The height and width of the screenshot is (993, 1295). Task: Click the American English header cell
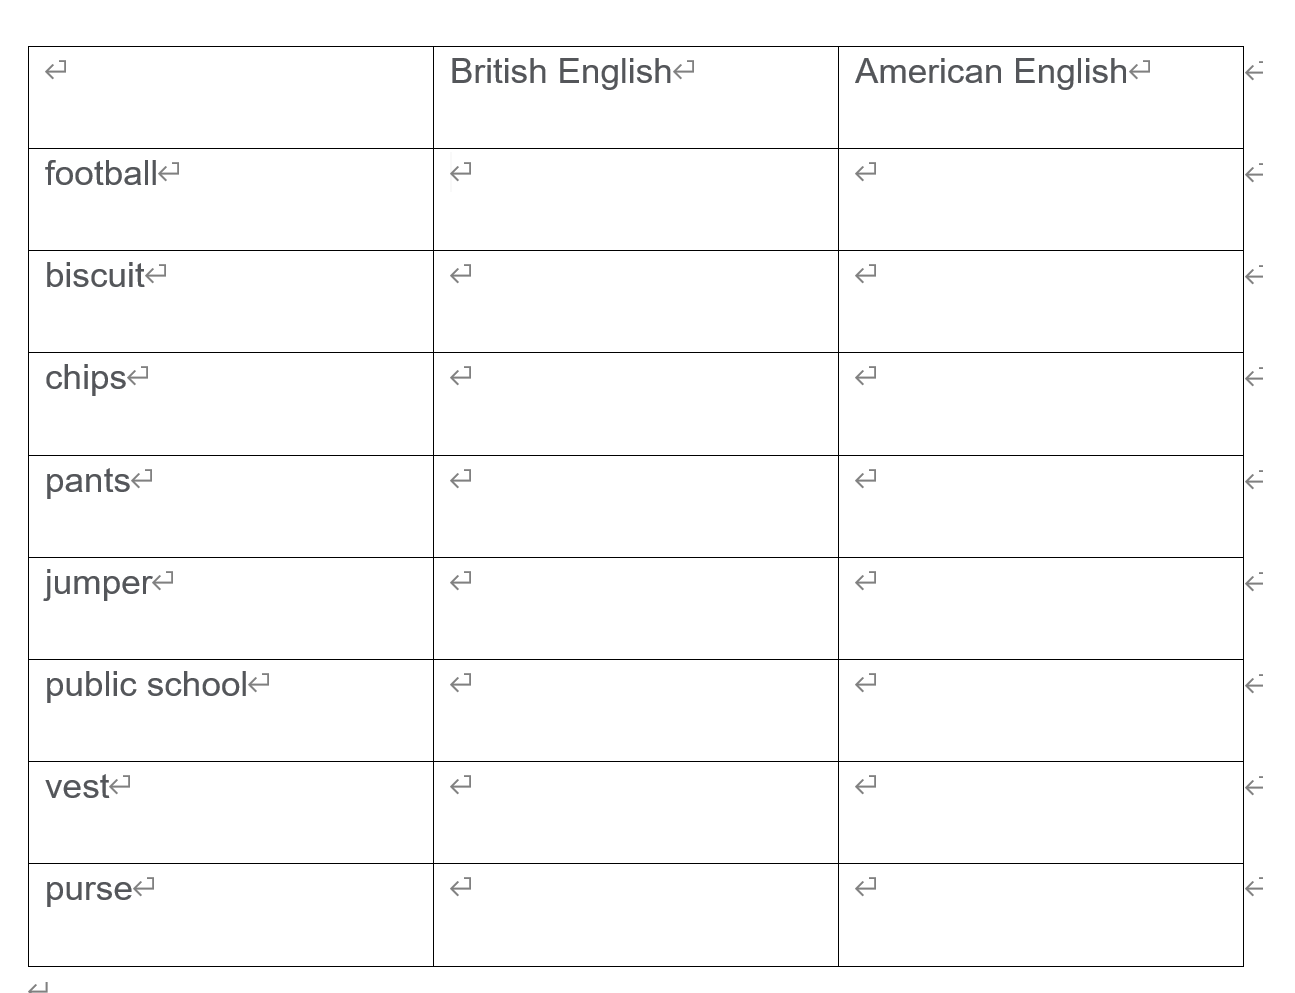pos(1040,97)
